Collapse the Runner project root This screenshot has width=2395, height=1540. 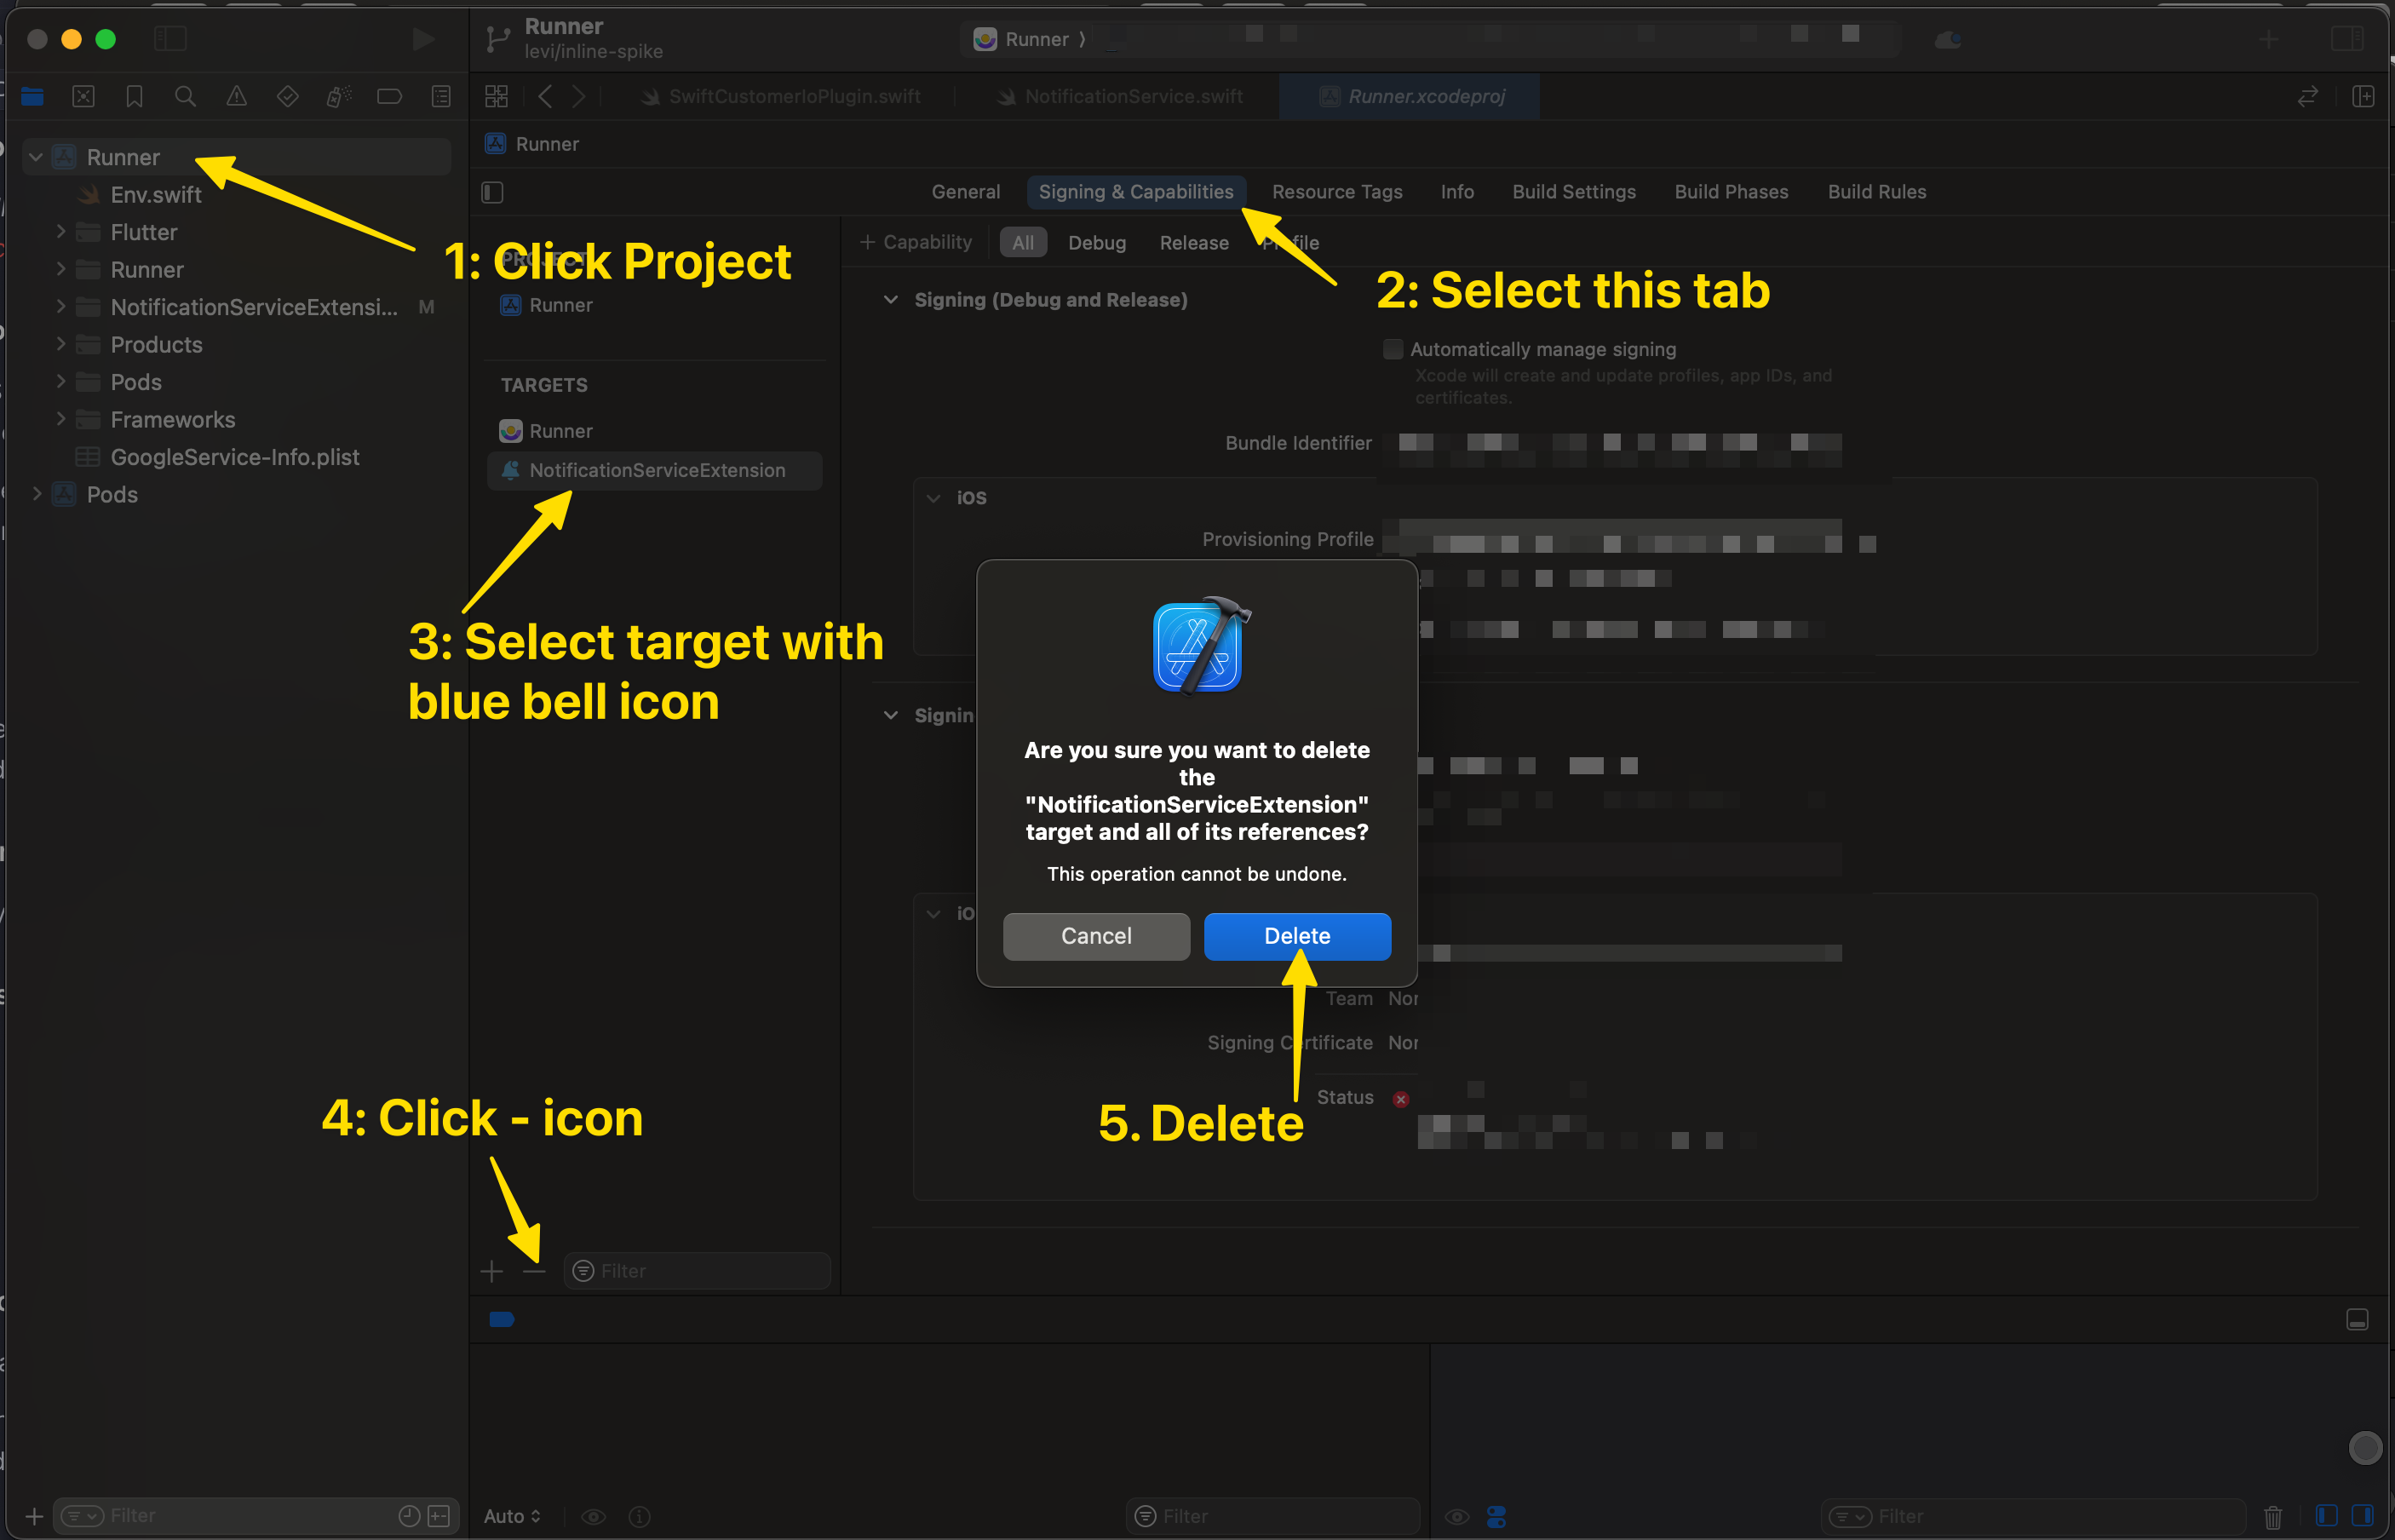(36, 157)
